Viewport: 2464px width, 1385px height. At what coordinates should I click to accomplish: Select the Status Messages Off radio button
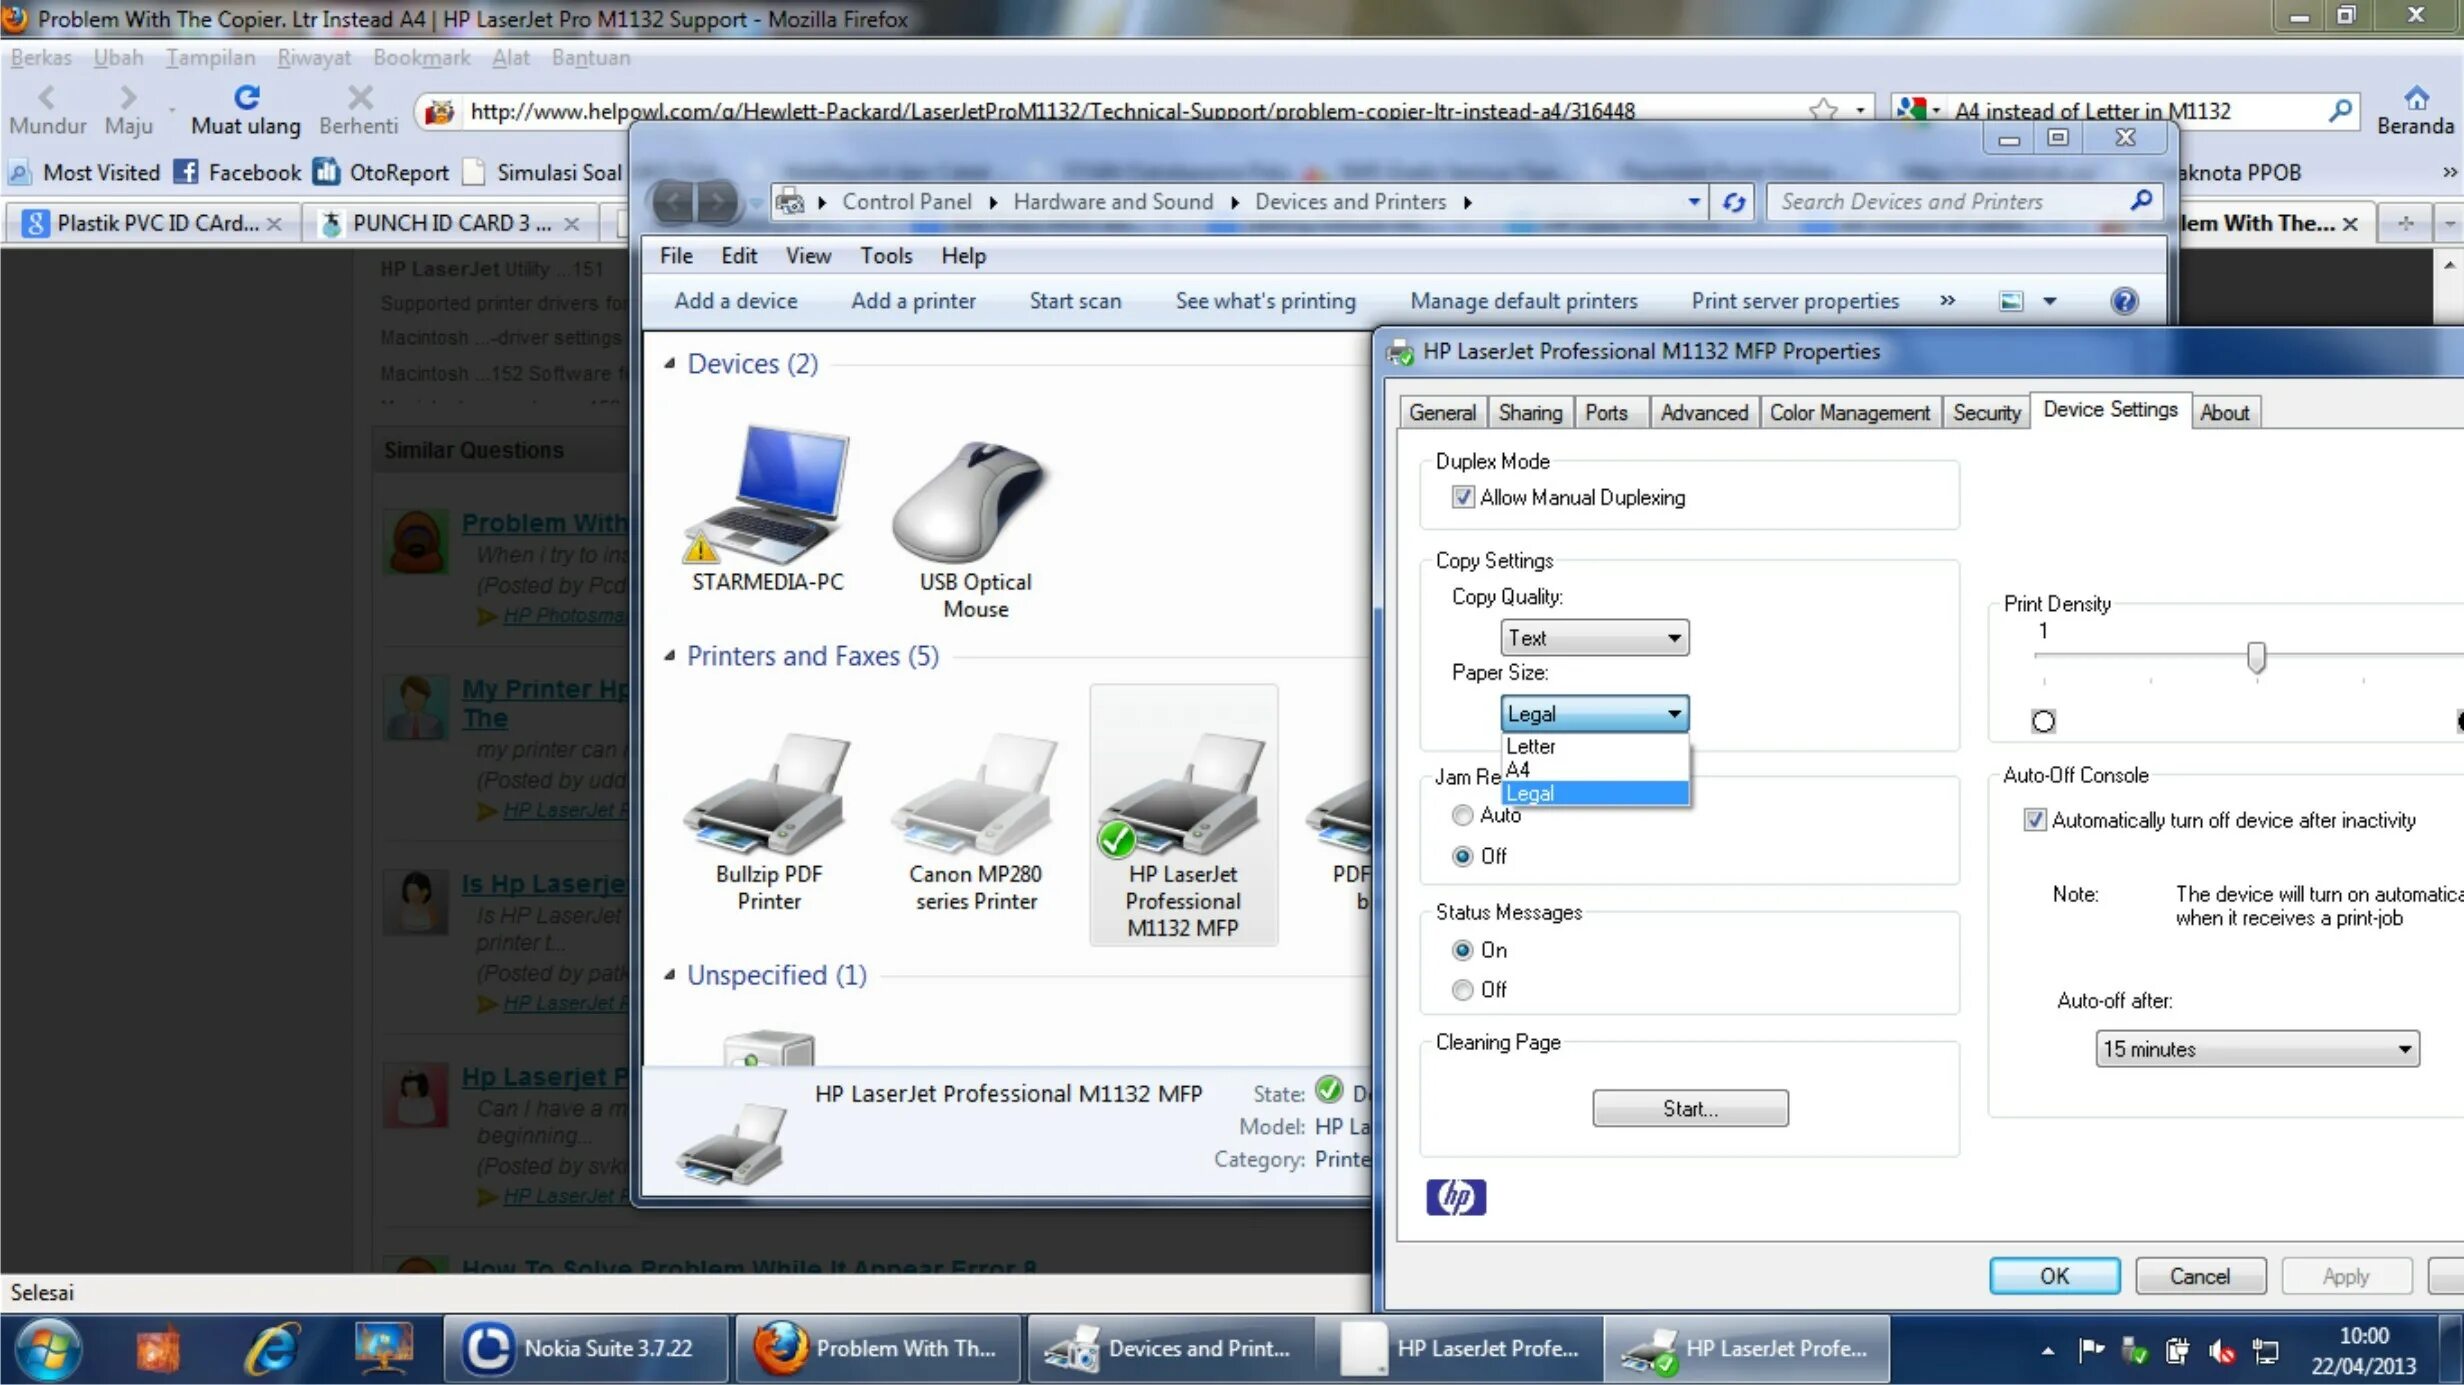click(1463, 989)
